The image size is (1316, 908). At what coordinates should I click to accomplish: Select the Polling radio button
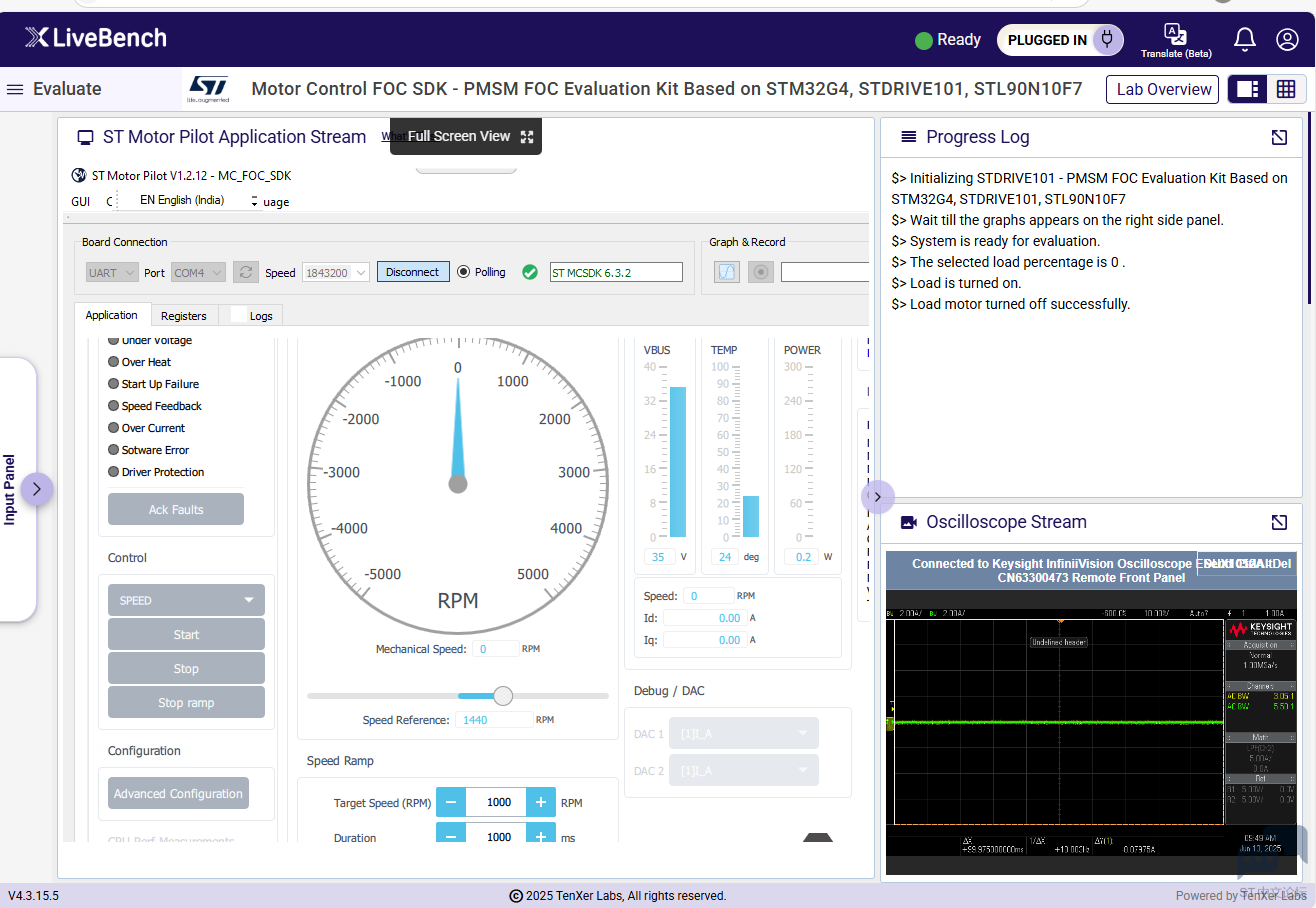(x=463, y=272)
